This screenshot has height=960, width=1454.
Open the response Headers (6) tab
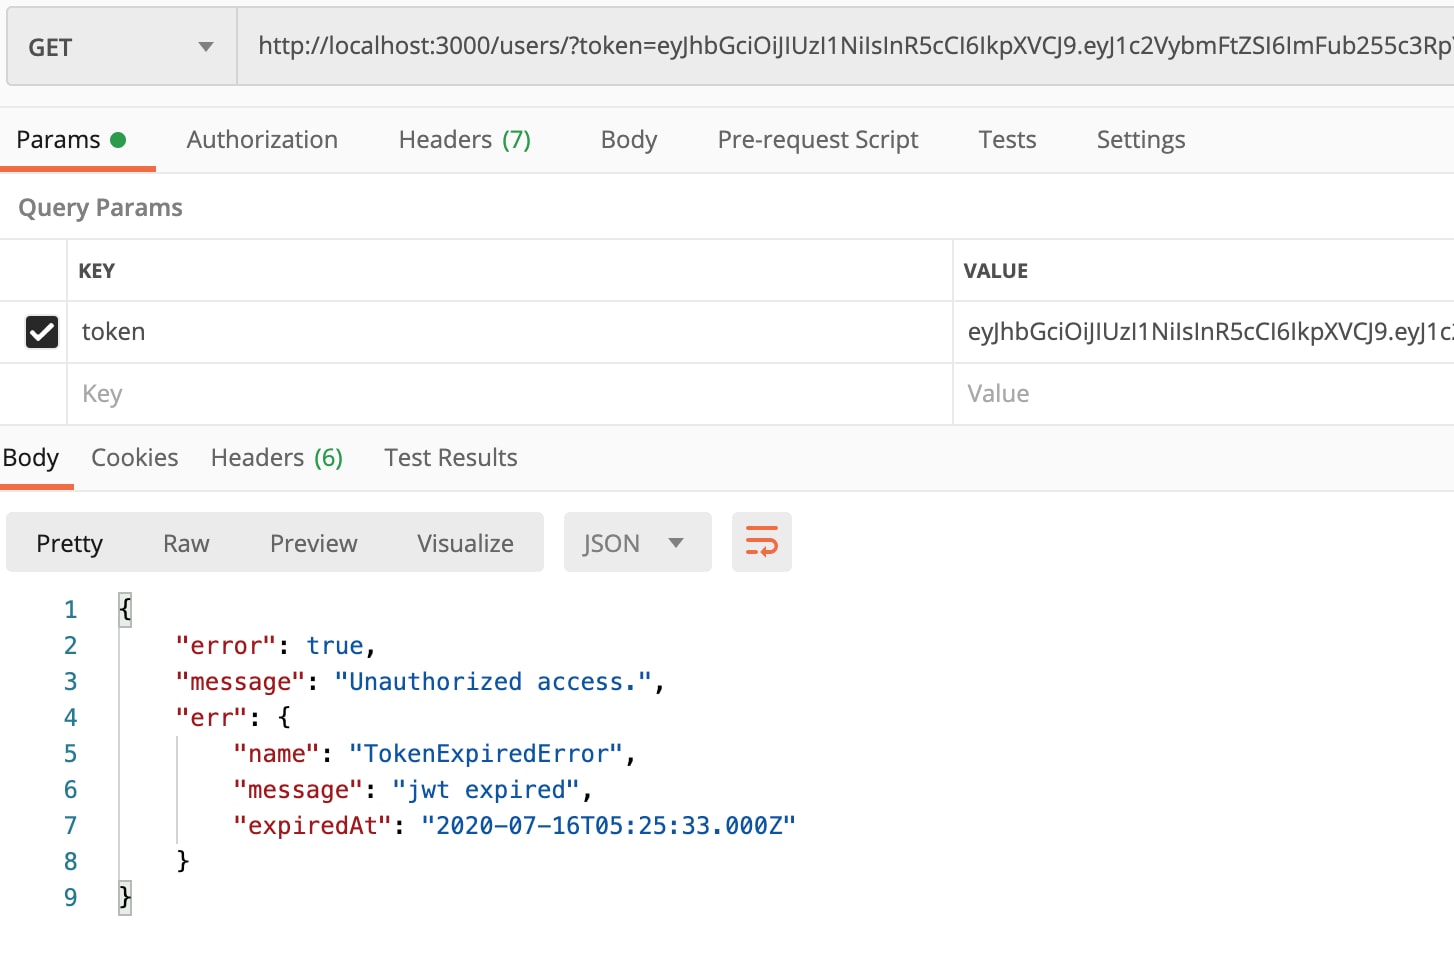[x=277, y=458]
